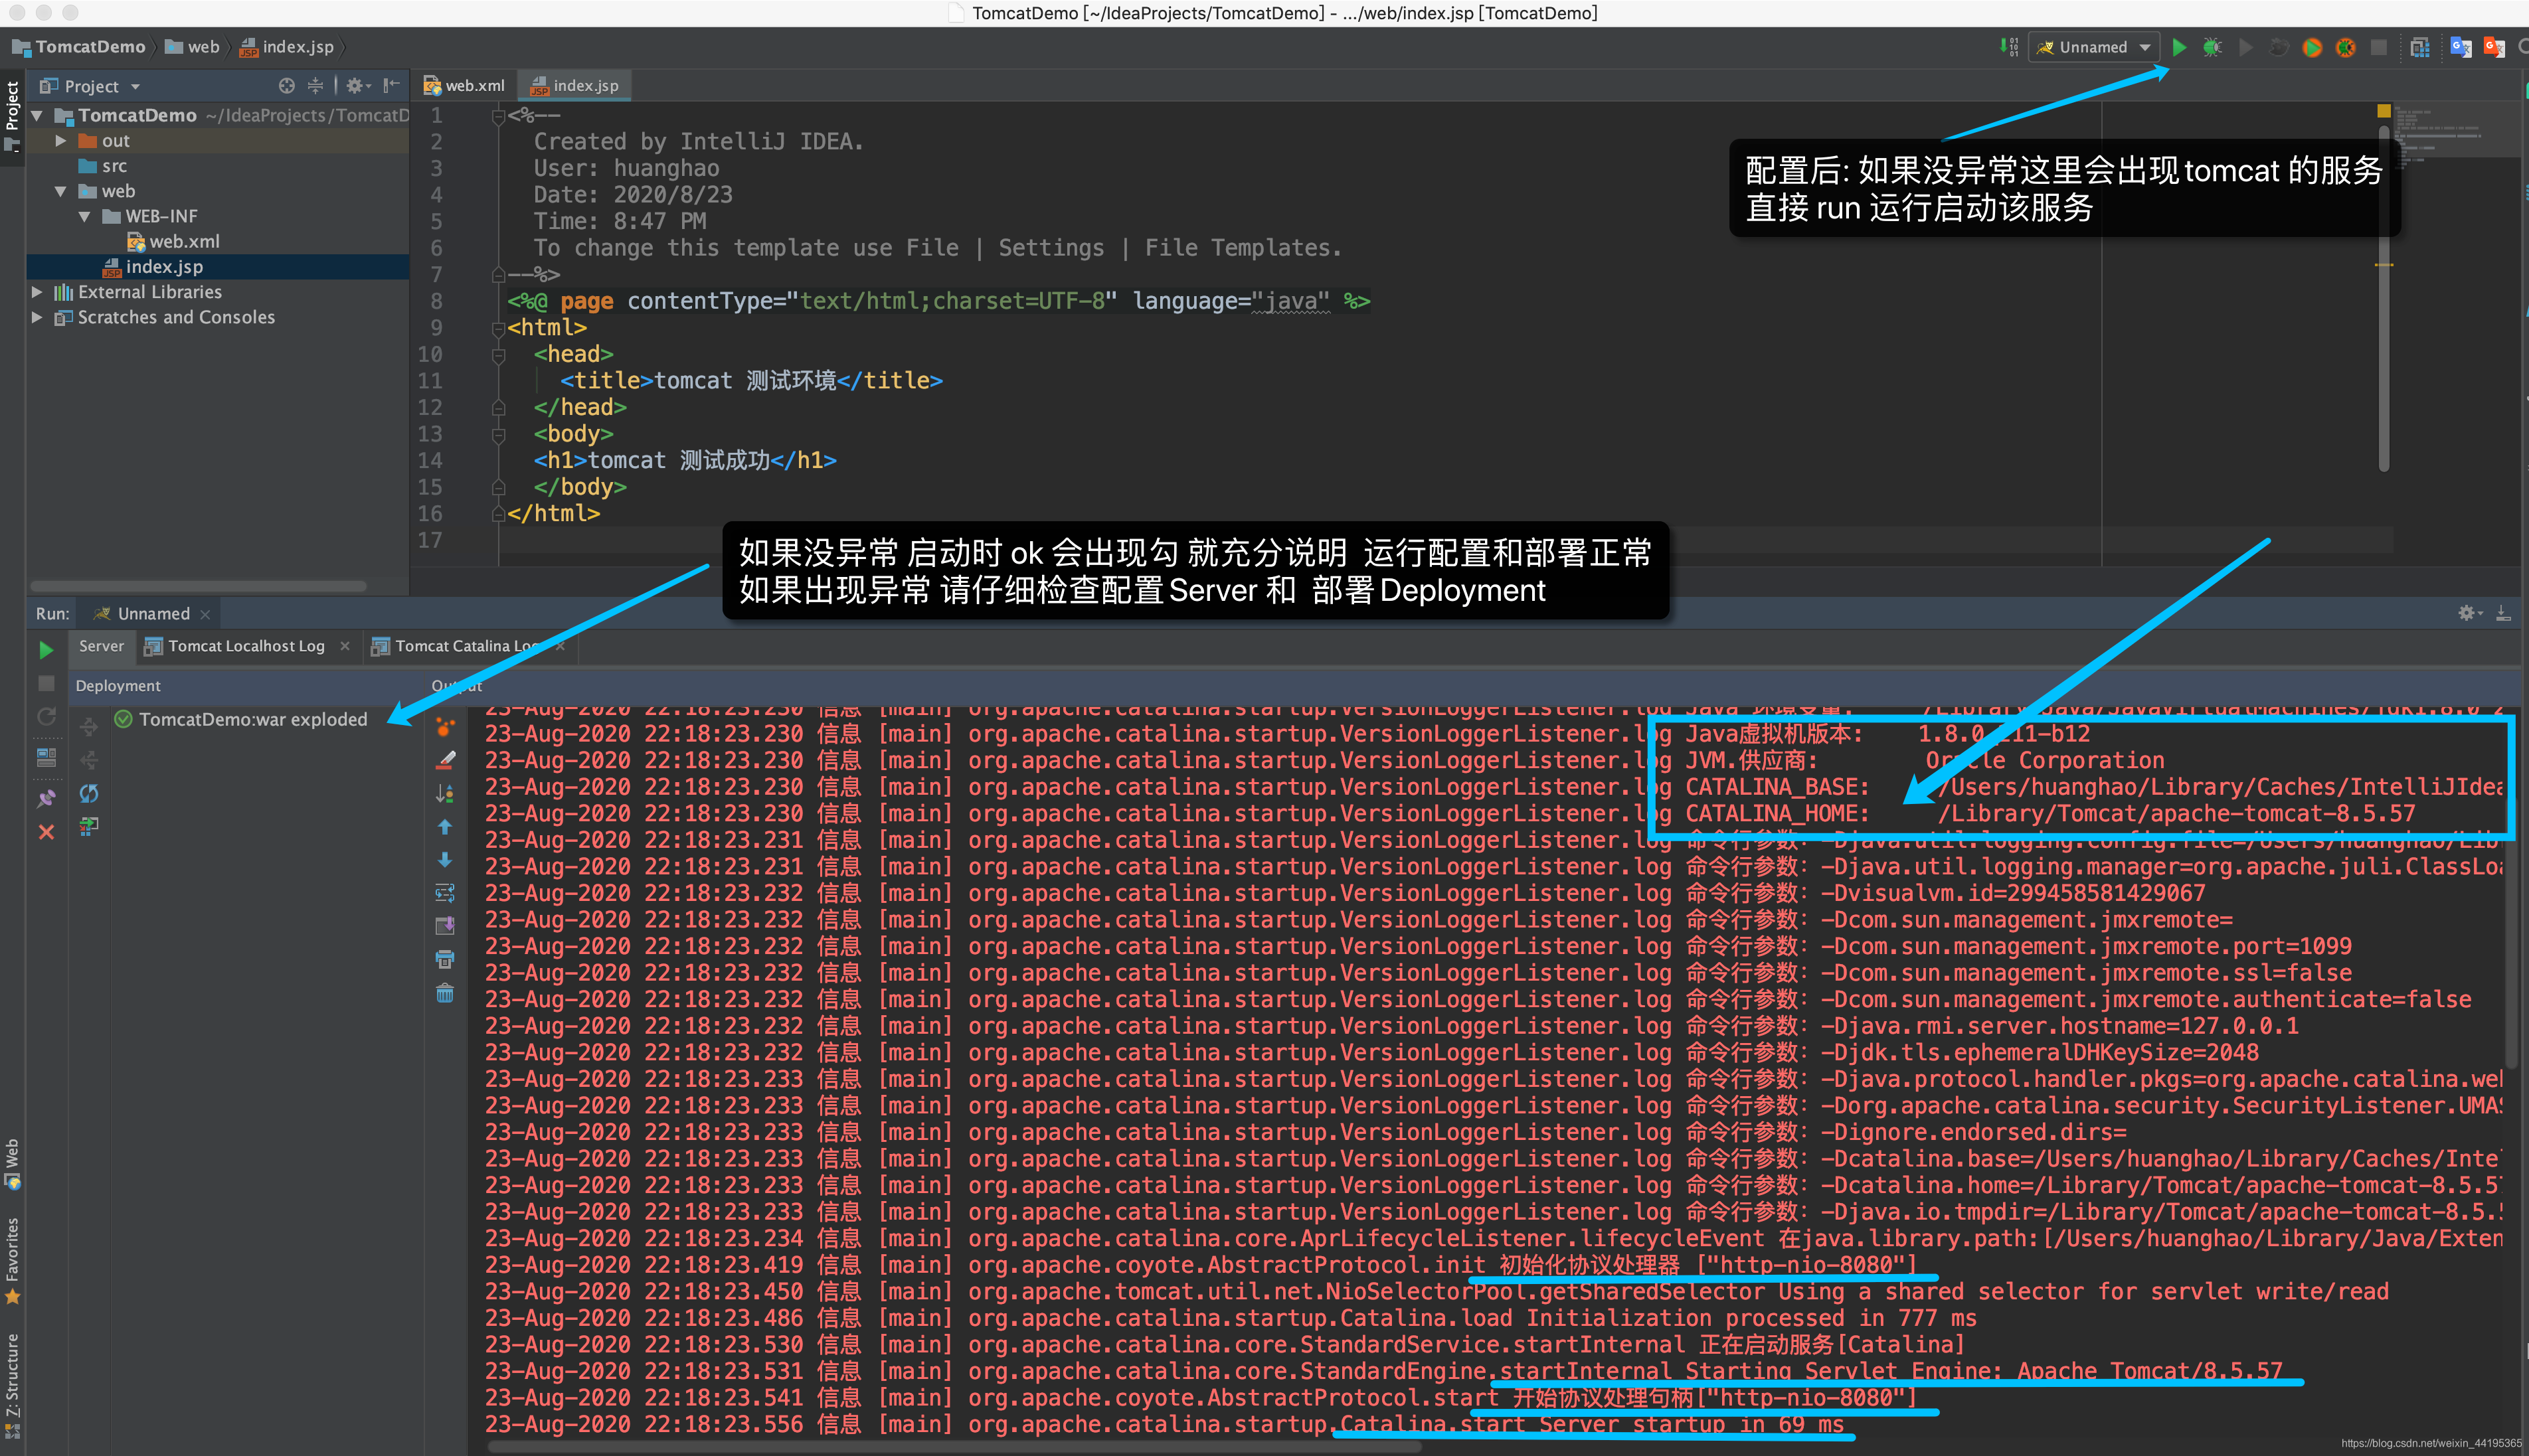
Task: Collapse the web folder
Action: coord(61,191)
